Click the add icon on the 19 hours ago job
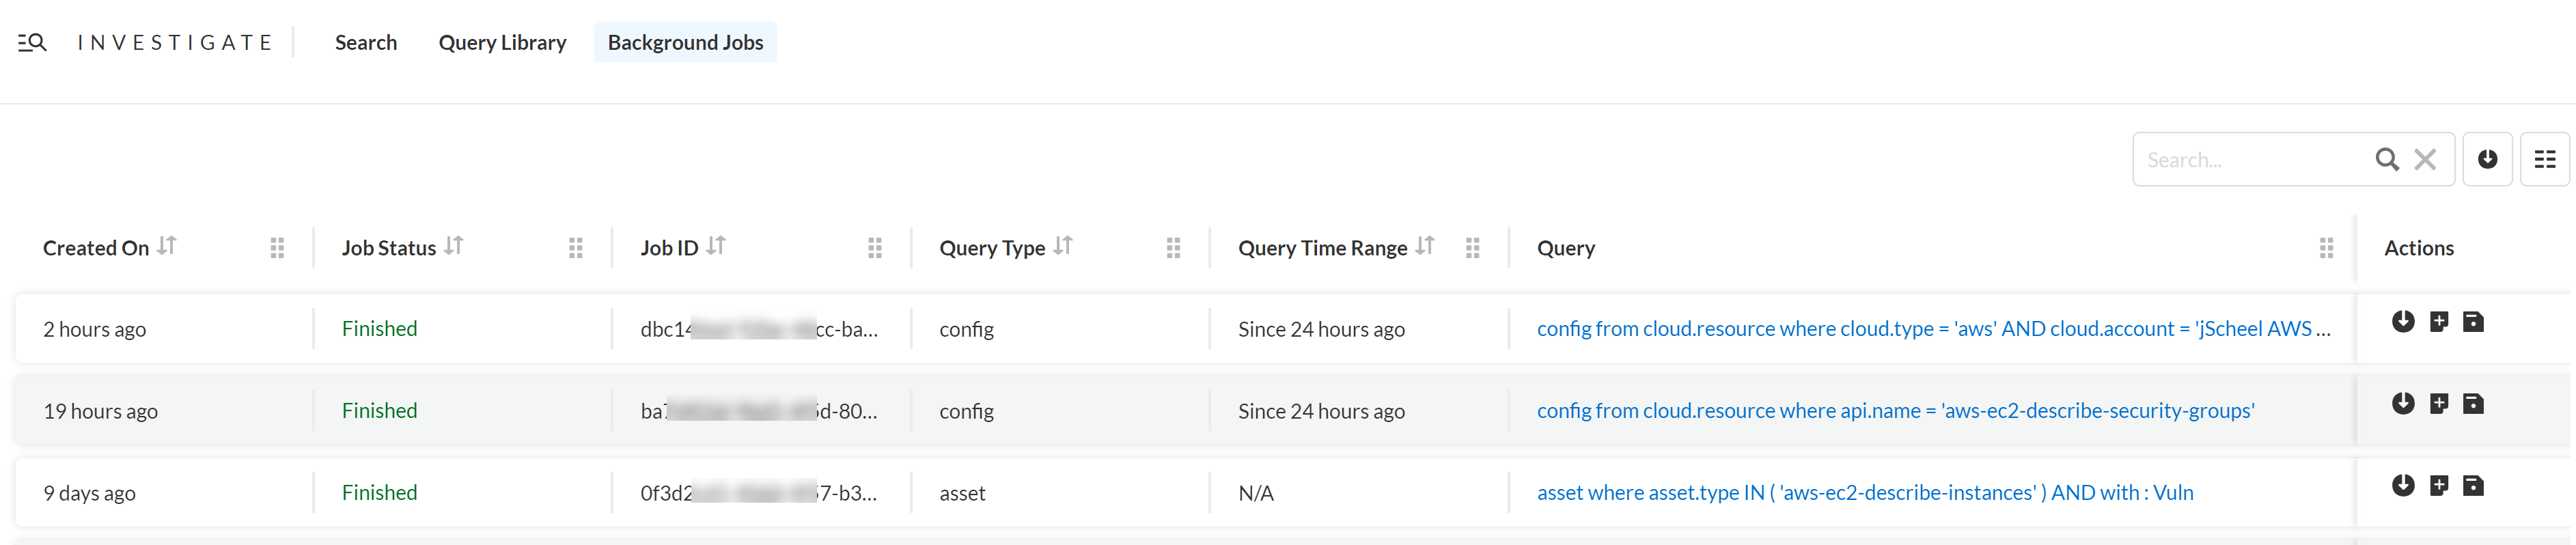This screenshot has width=2576, height=545. tap(2439, 403)
